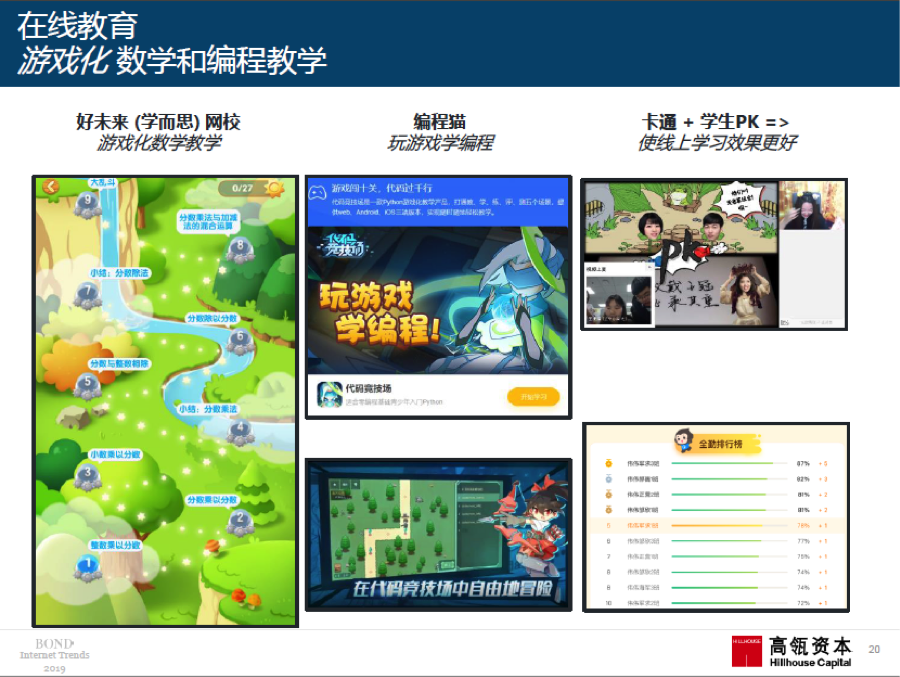
Task: Click red Hillhouse logo square
Action: pyautogui.click(x=747, y=652)
